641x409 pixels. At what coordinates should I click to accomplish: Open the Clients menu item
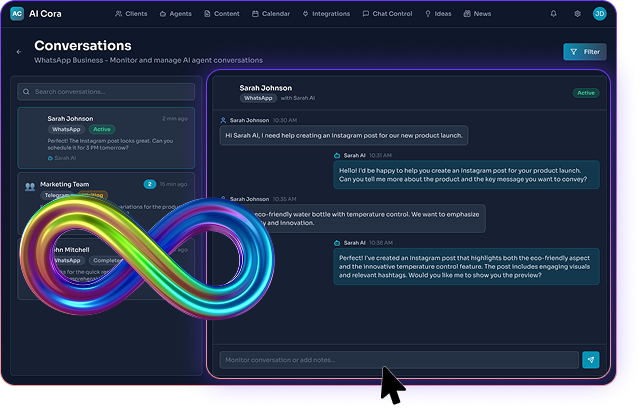[132, 14]
